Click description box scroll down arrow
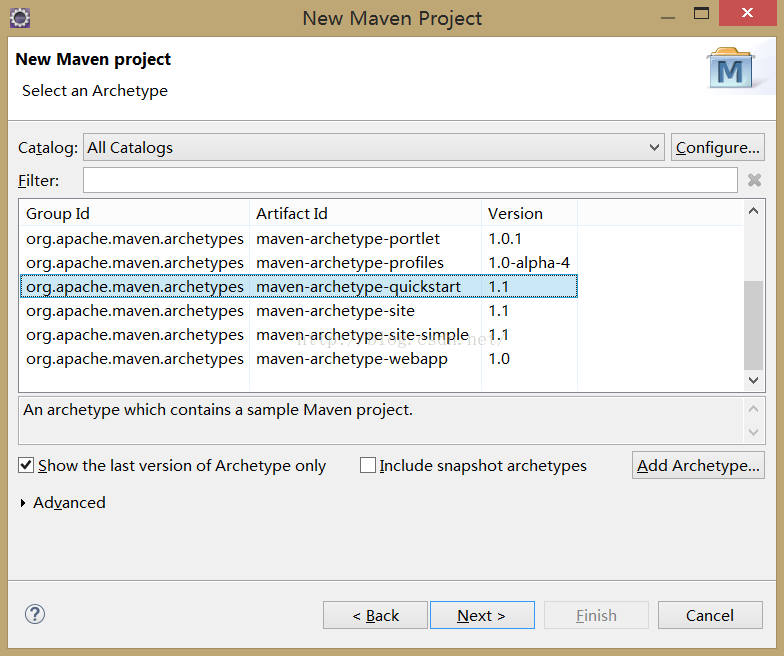 pos(754,432)
